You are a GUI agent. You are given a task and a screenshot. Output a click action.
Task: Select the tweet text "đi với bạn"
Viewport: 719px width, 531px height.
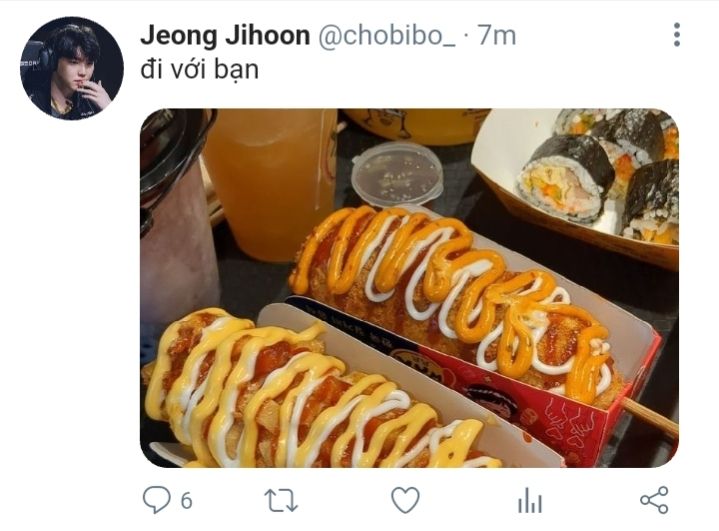[199, 70]
